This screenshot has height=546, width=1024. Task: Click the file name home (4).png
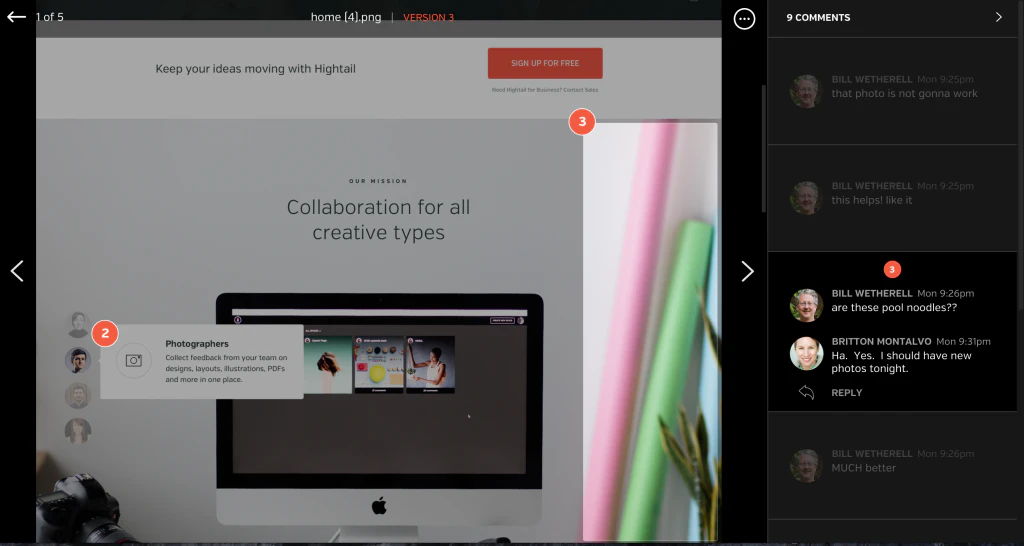345,18
